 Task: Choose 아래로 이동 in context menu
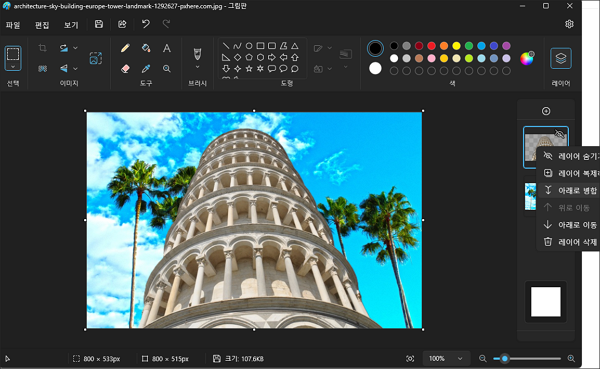[x=570, y=225]
